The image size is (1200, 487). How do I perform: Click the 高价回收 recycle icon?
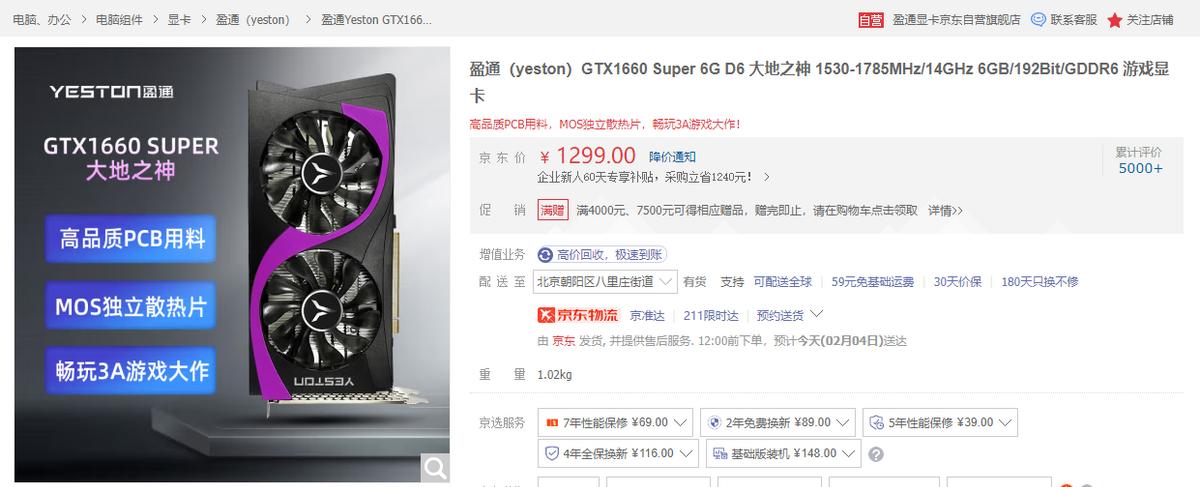[546, 255]
